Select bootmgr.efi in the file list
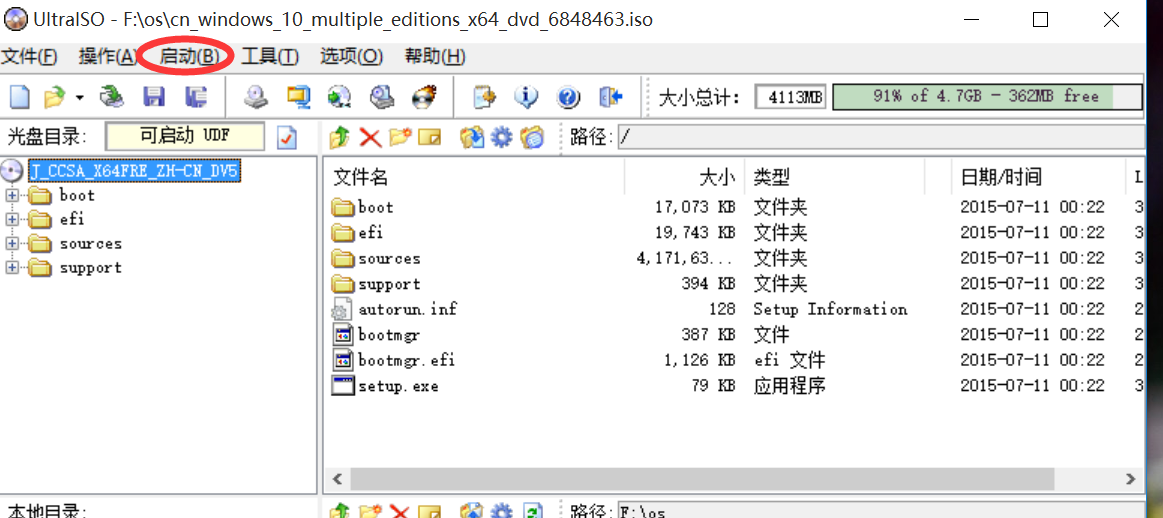1163x518 pixels. tap(406, 361)
